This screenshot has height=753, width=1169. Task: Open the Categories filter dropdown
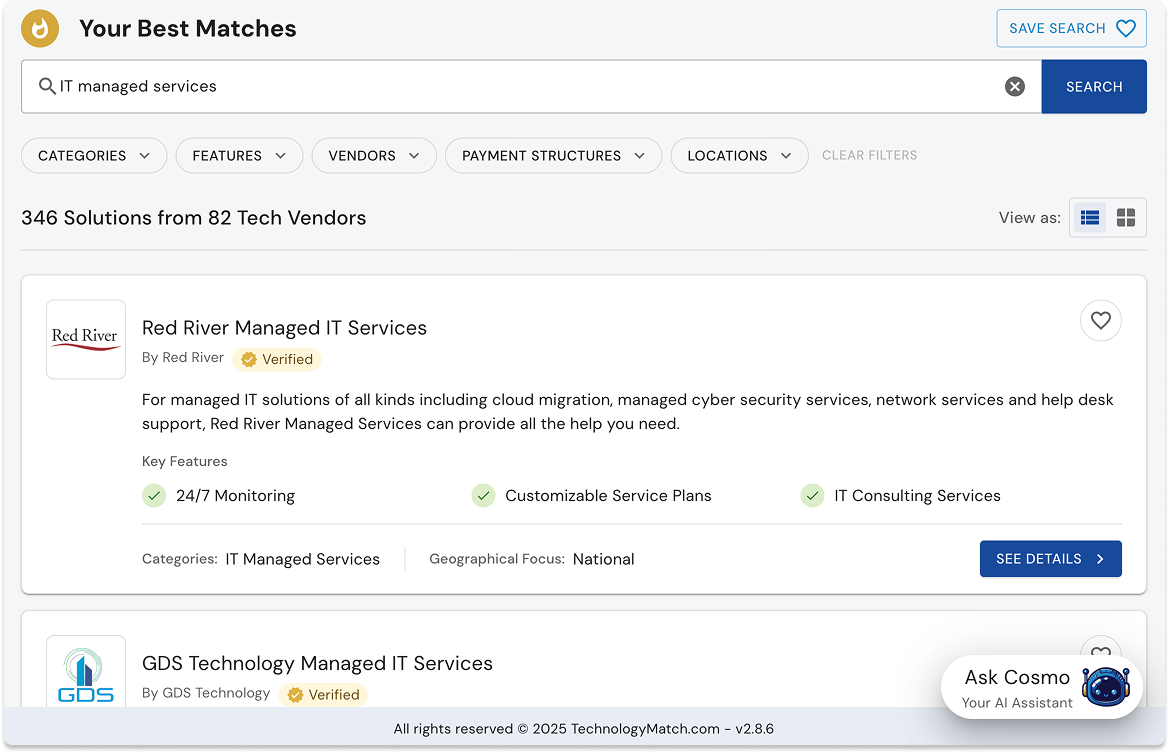(x=94, y=156)
